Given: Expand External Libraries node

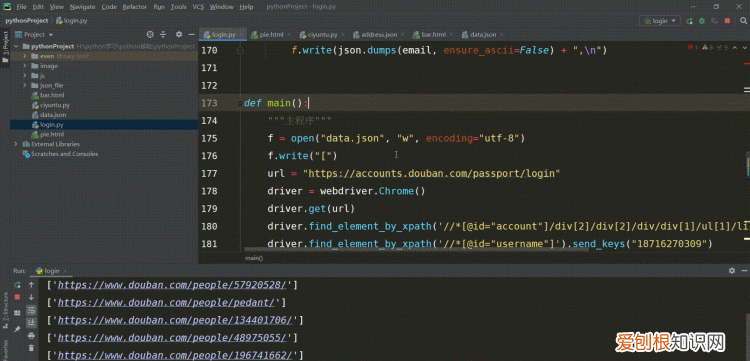Looking at the screenshot, I should [16, 144].
